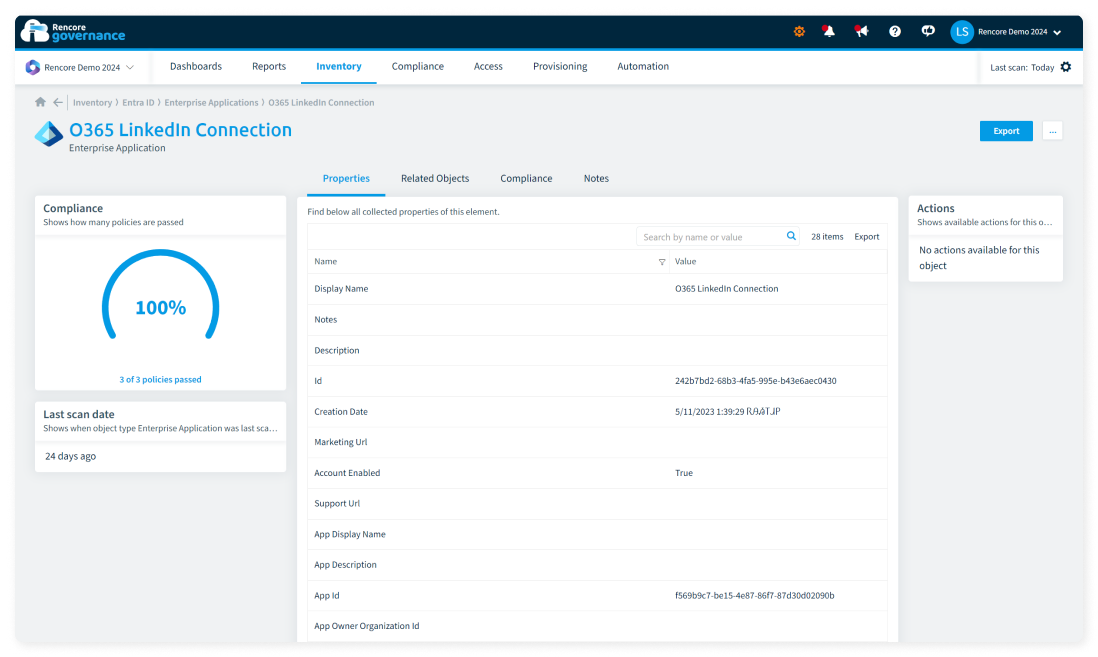Select the App Owner Organization Id row

[597, 626]
